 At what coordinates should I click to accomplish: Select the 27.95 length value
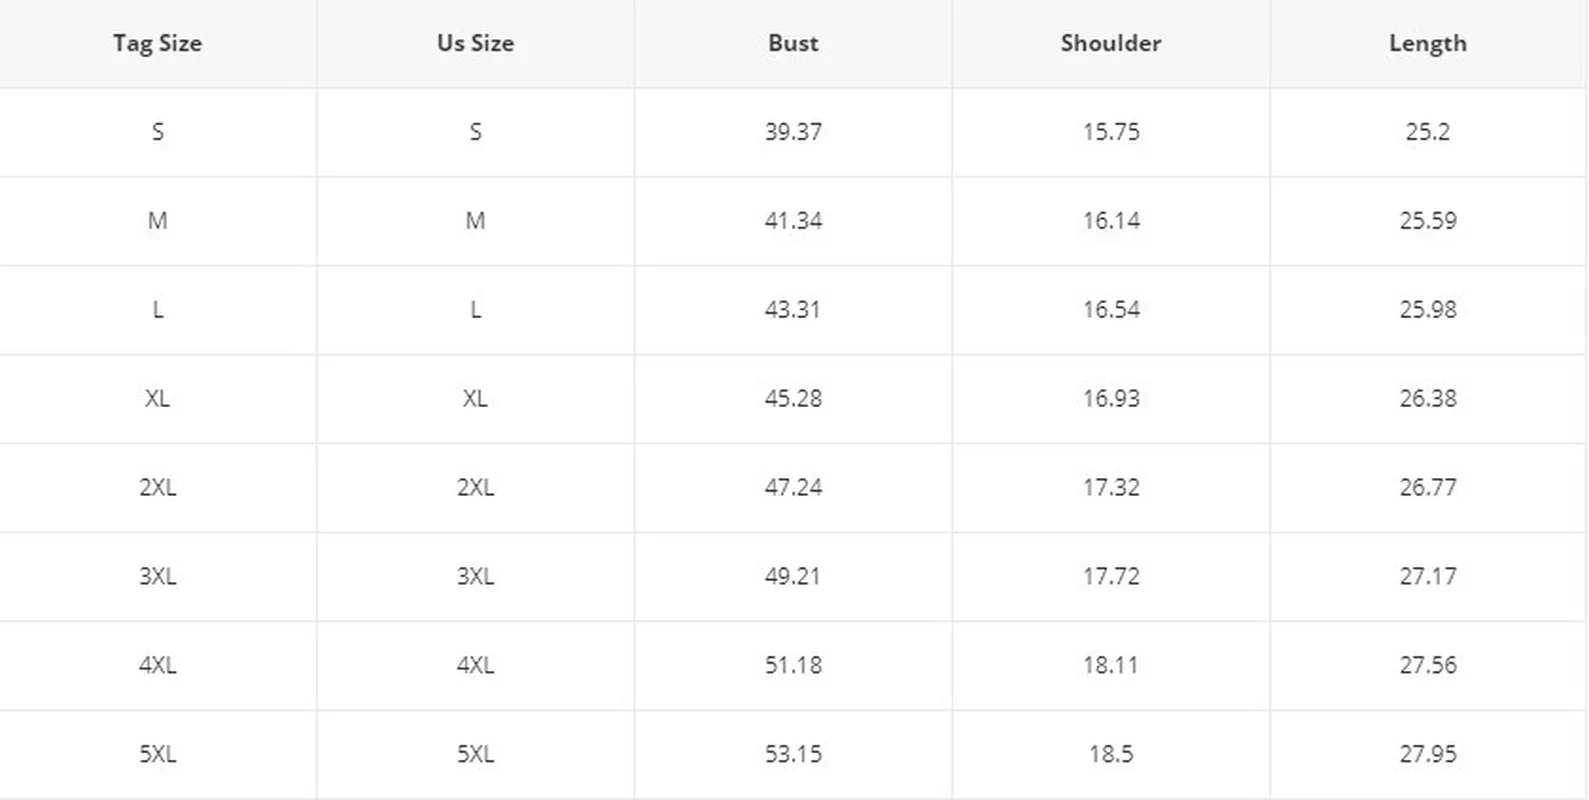[x=1427, y=754]
